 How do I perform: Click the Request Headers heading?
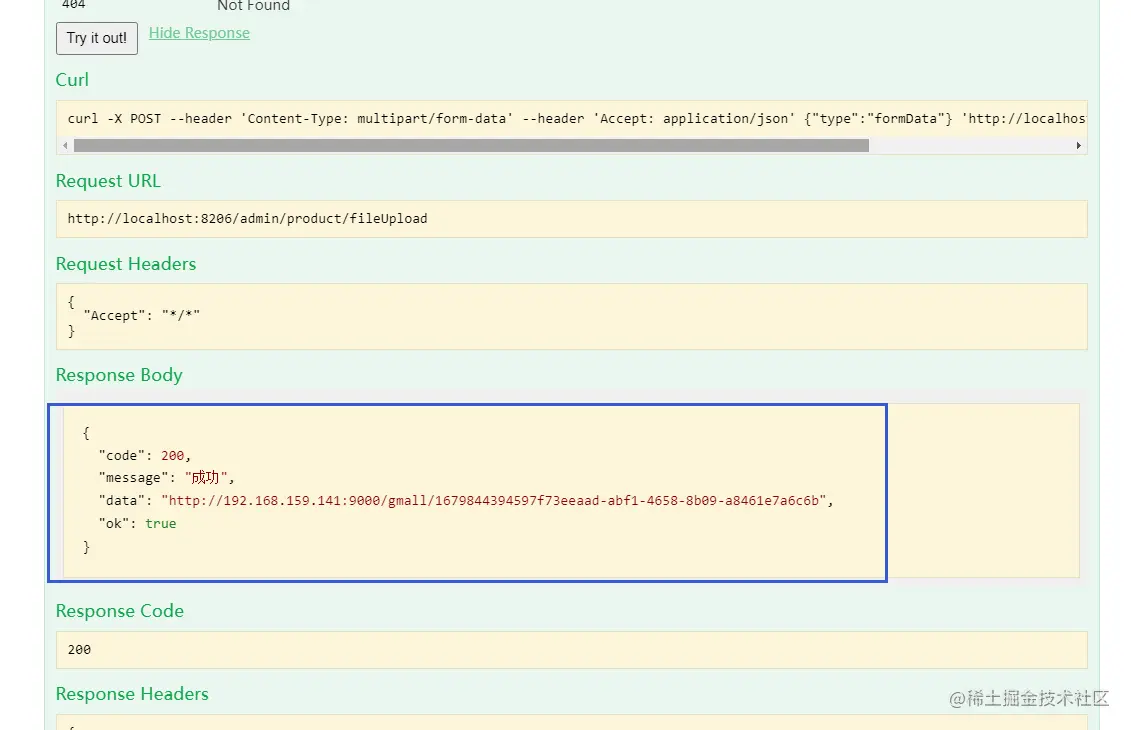(x=126, y=264)
